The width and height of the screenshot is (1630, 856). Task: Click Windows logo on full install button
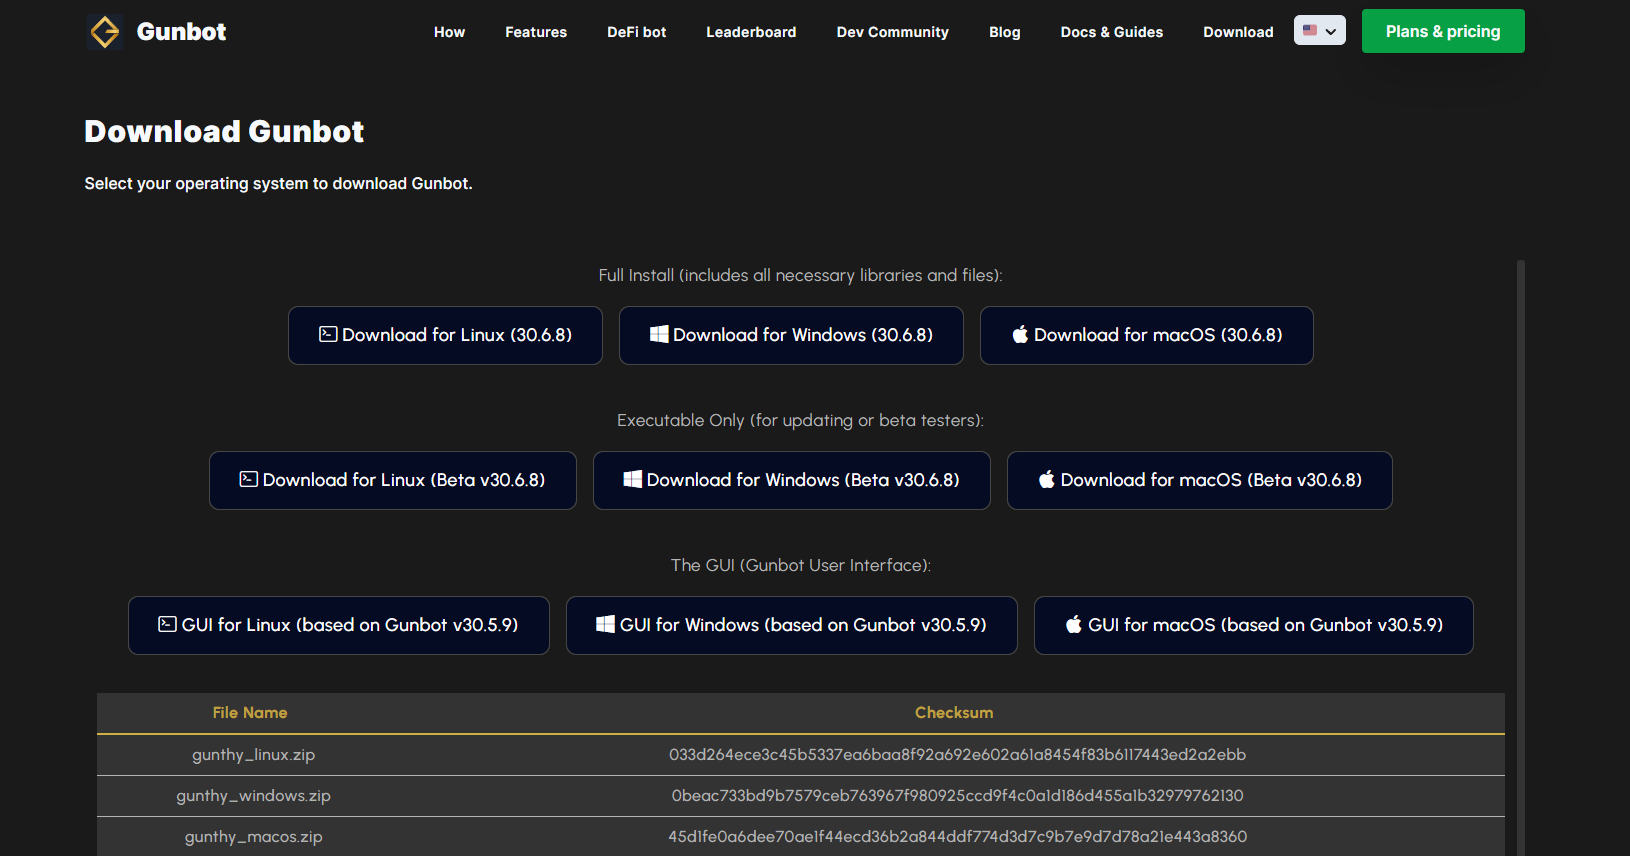click(x=659, y=334)
